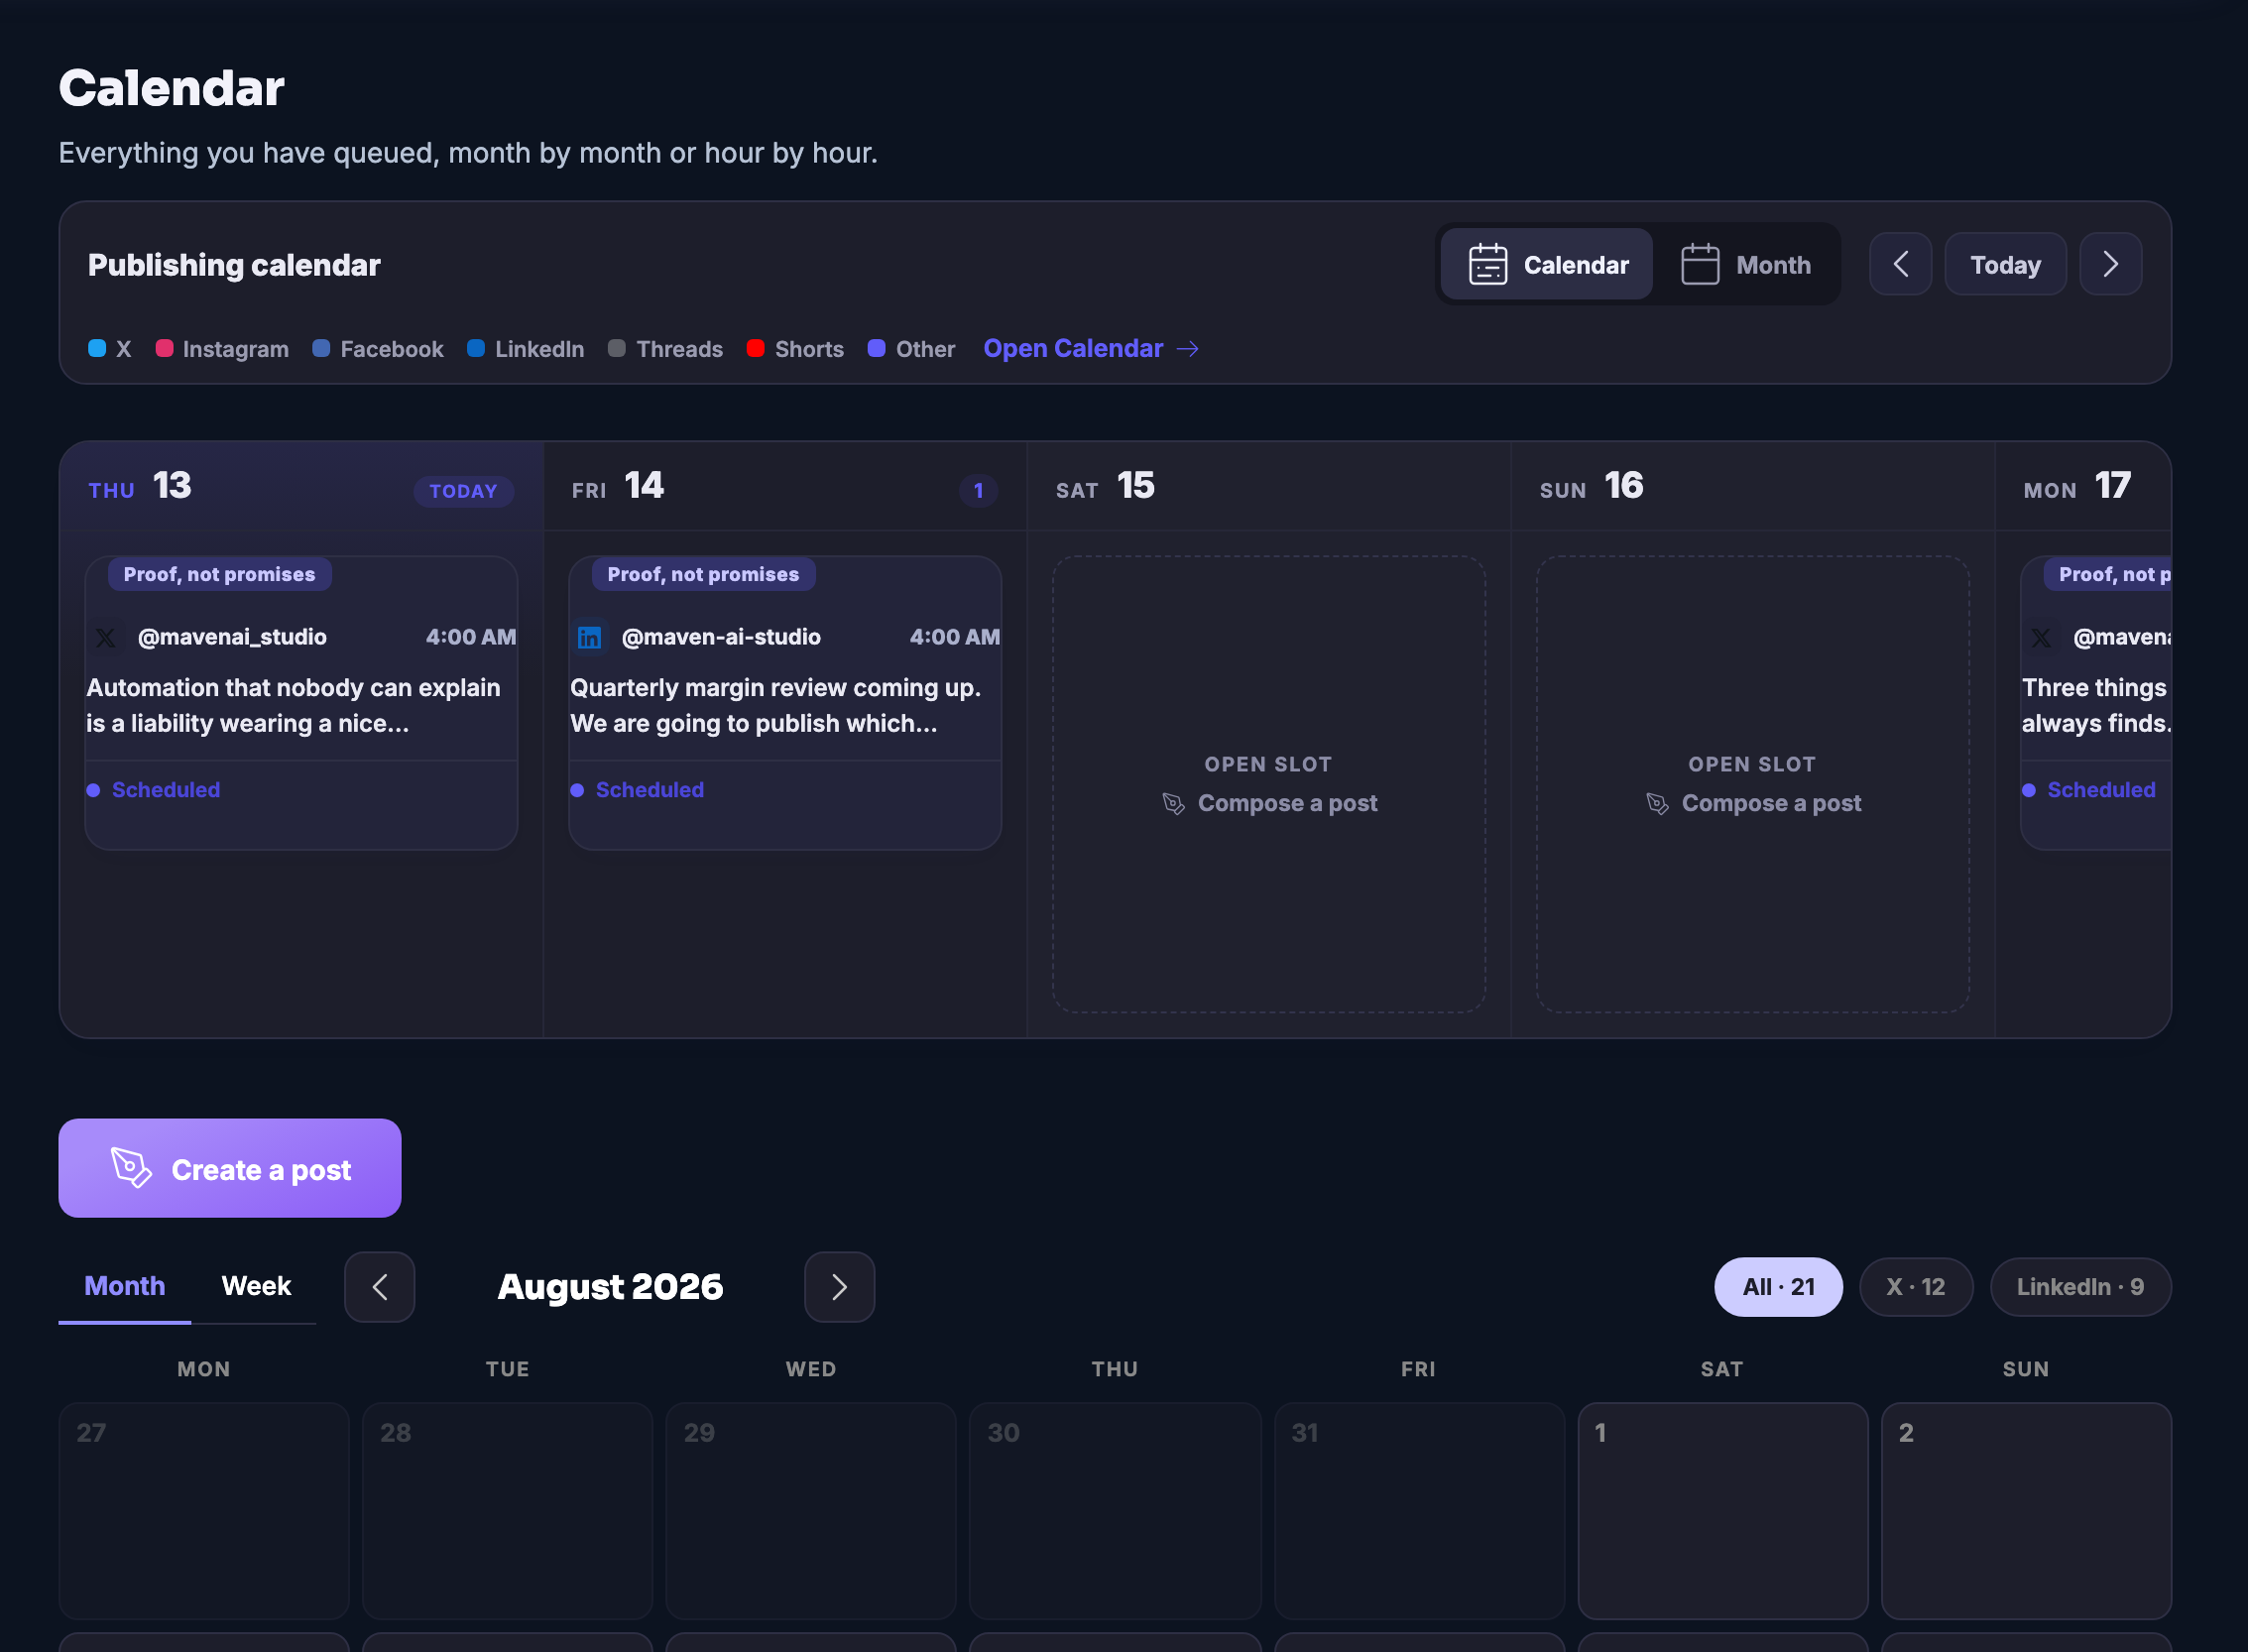Compose a post in Saturday 15 slot

[x=1269, y=803]
